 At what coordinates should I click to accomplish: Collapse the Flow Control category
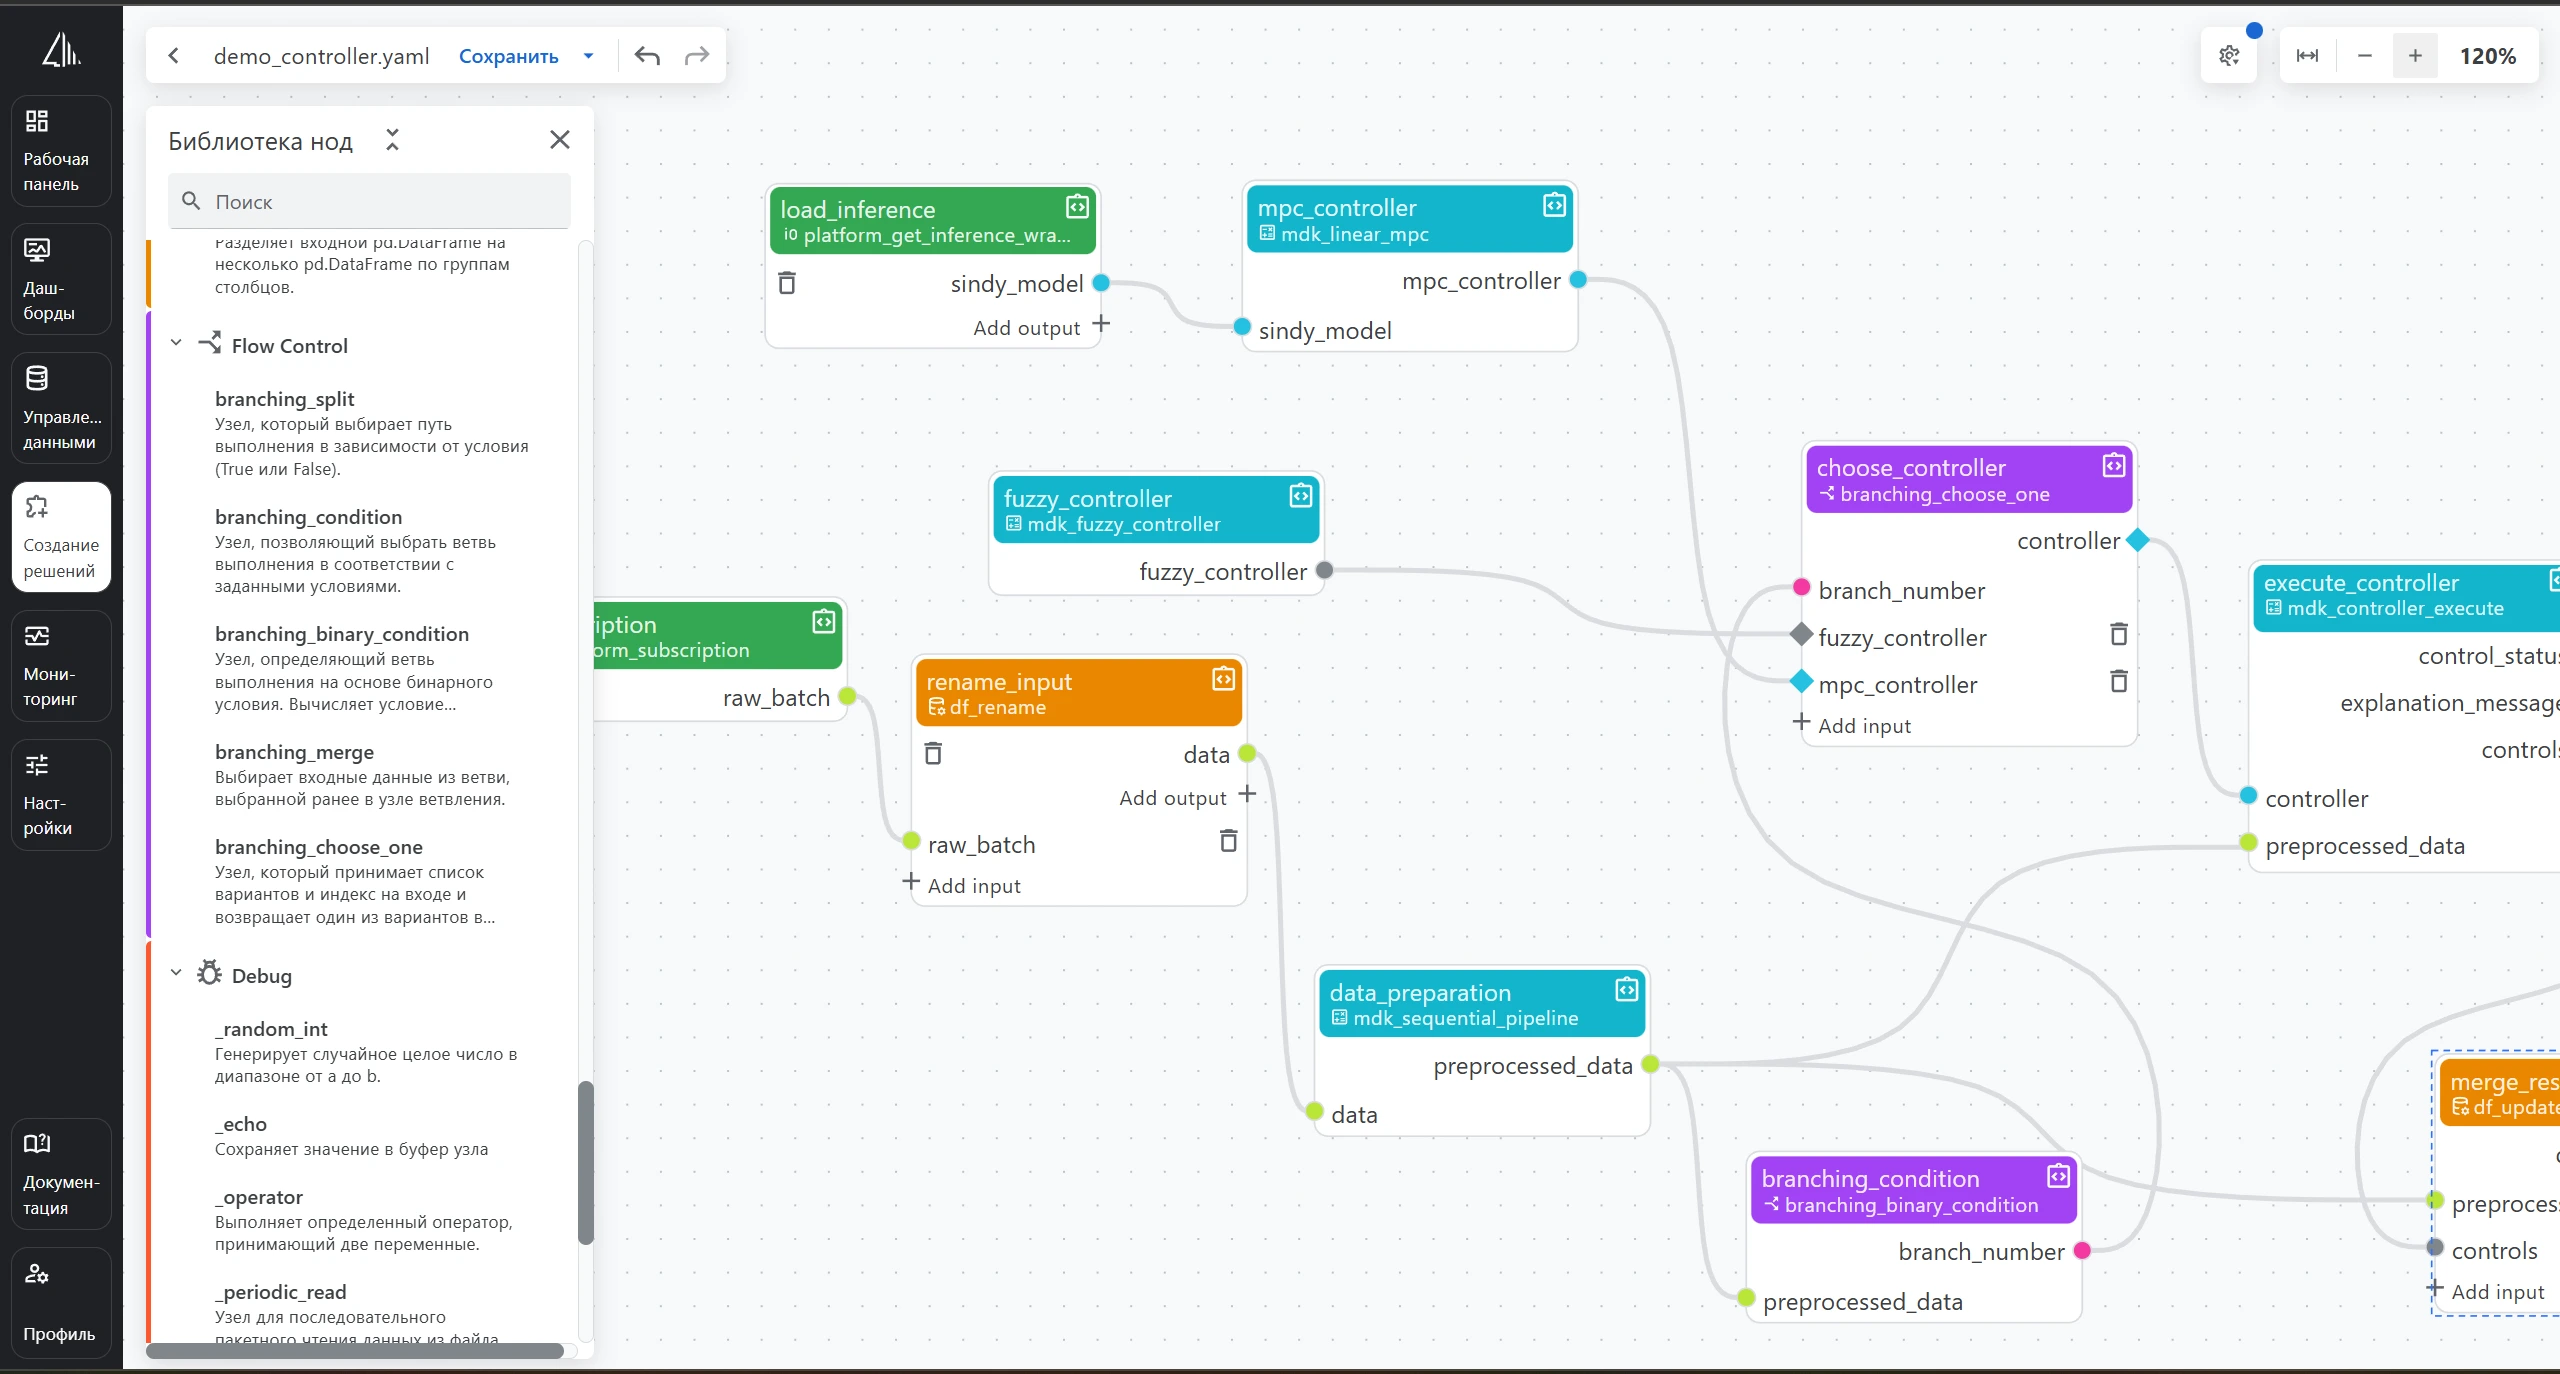(x=176, y=343)
